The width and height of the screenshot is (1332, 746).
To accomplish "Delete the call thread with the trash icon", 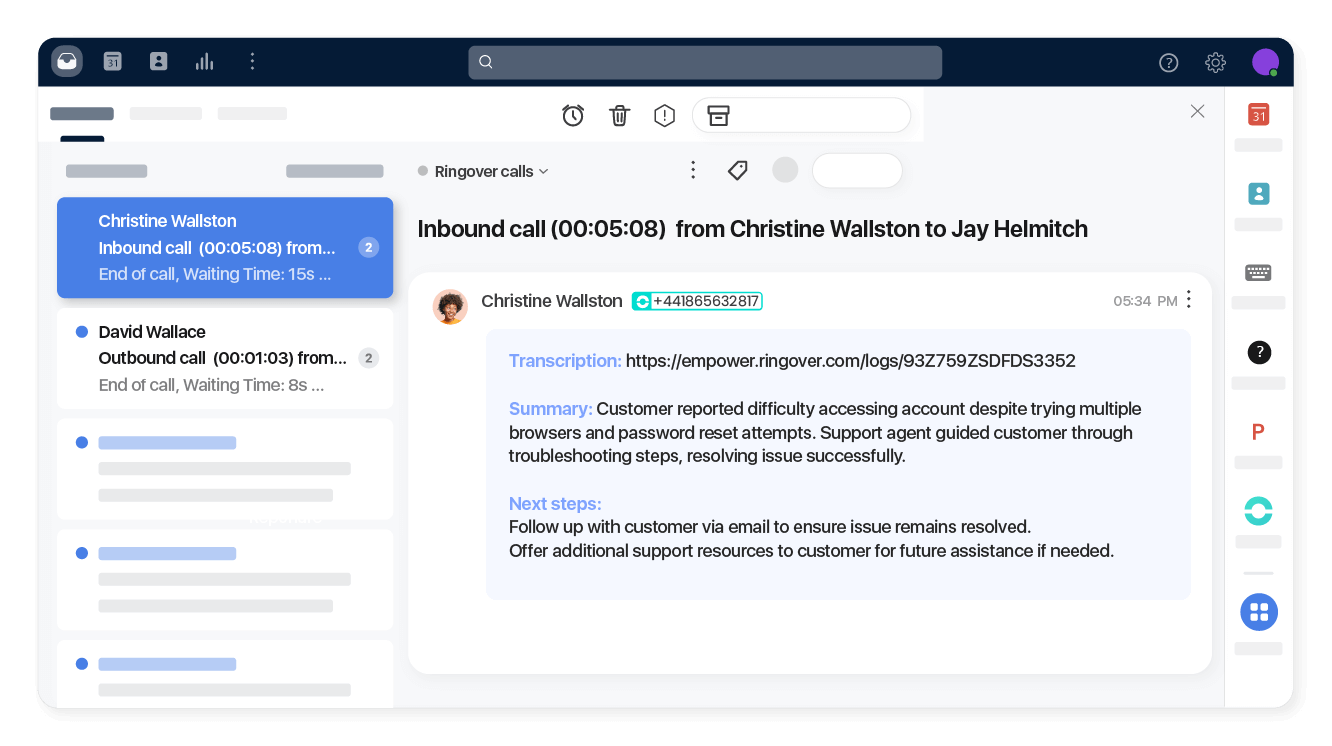I will point(619,115).
